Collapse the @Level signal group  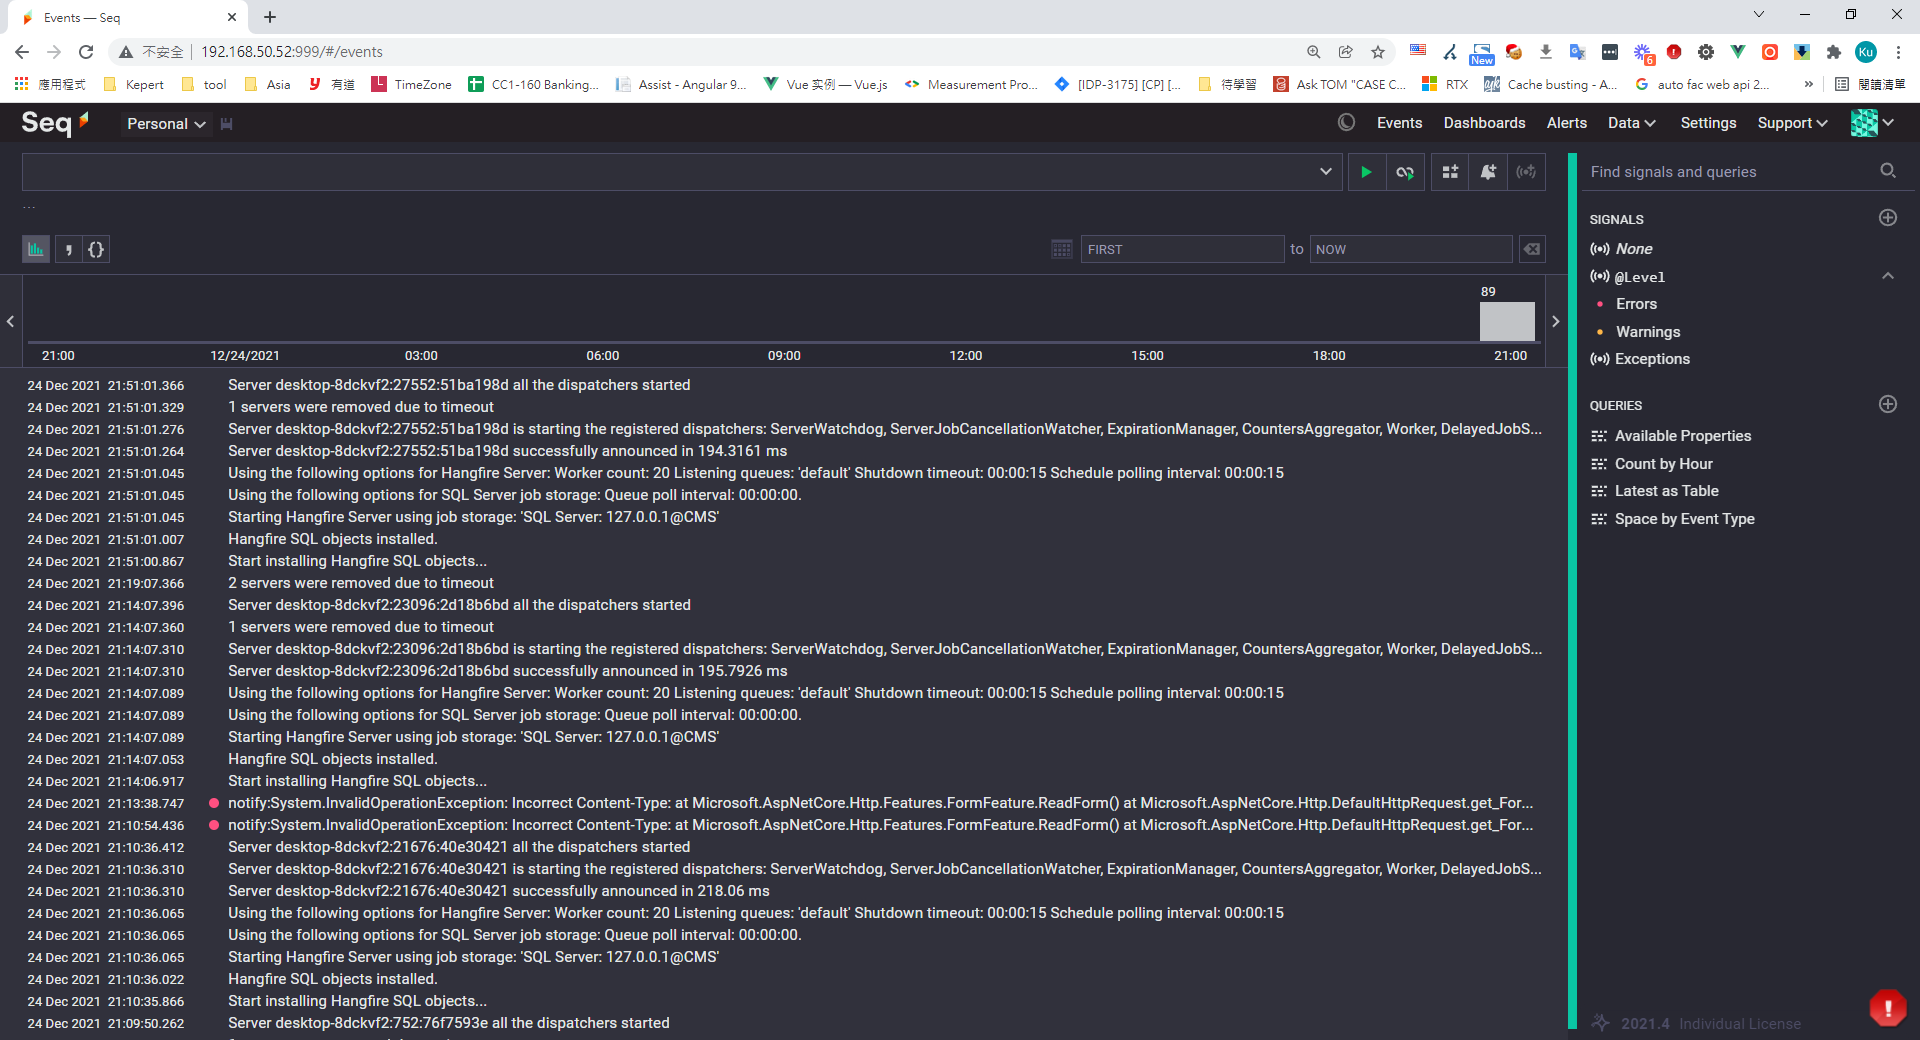pyautogui.click(x=1887, y=276)
